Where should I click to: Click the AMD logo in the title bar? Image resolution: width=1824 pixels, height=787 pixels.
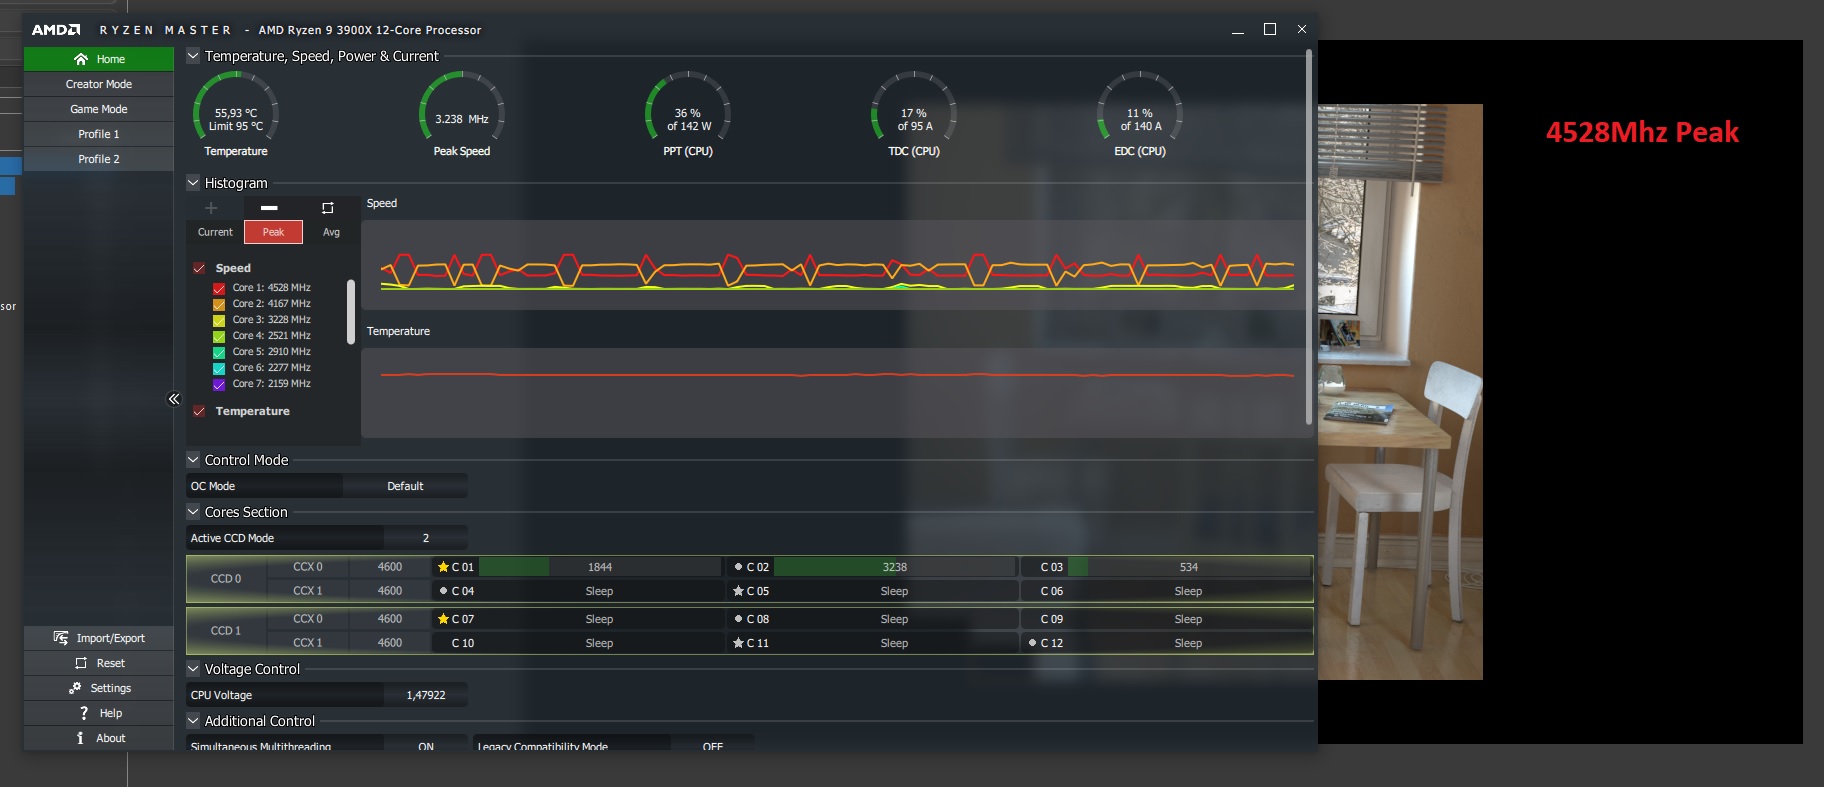point(56,30)
